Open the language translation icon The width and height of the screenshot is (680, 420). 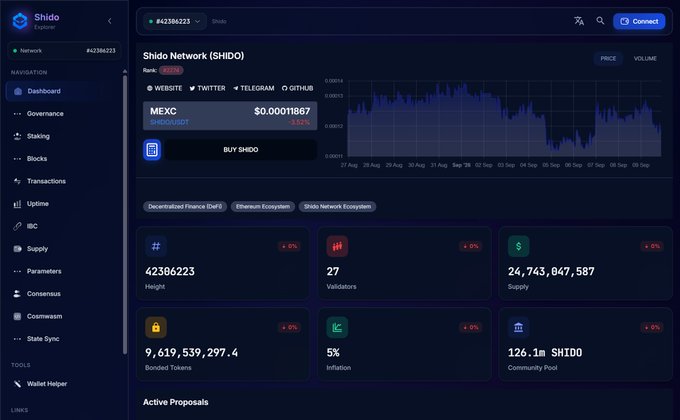pyautogui.click(x=579, y=21)
